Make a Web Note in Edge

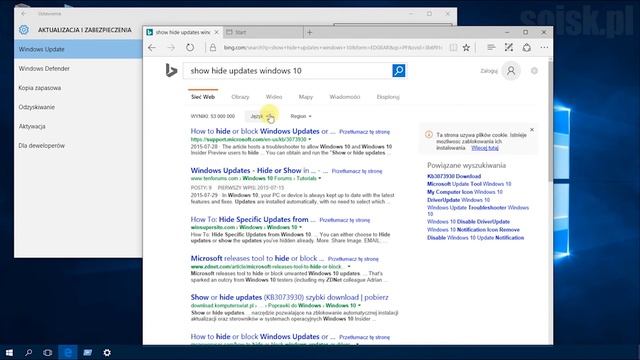(x=509, y=48)
